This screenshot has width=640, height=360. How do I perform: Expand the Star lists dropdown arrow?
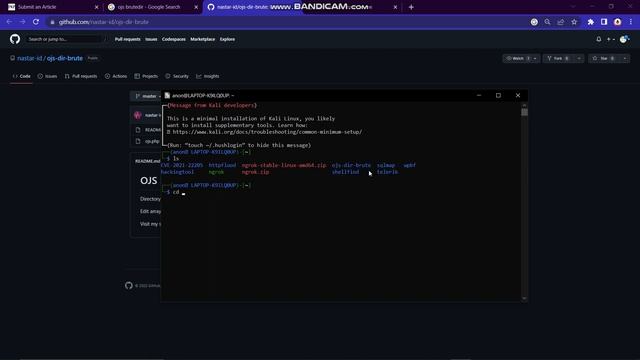tap(624, 58)
